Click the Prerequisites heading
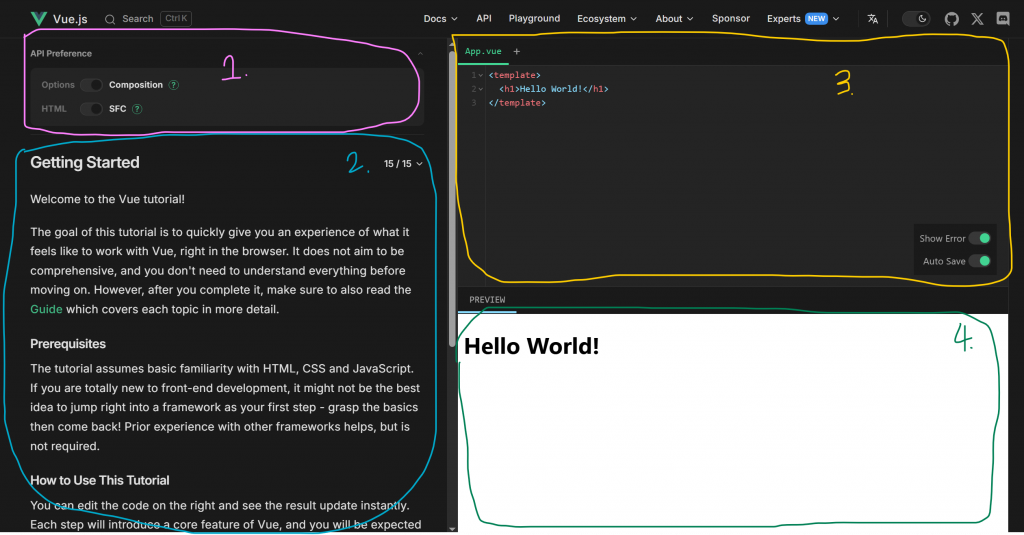1024x535 pixels. [x=68, y=344]
